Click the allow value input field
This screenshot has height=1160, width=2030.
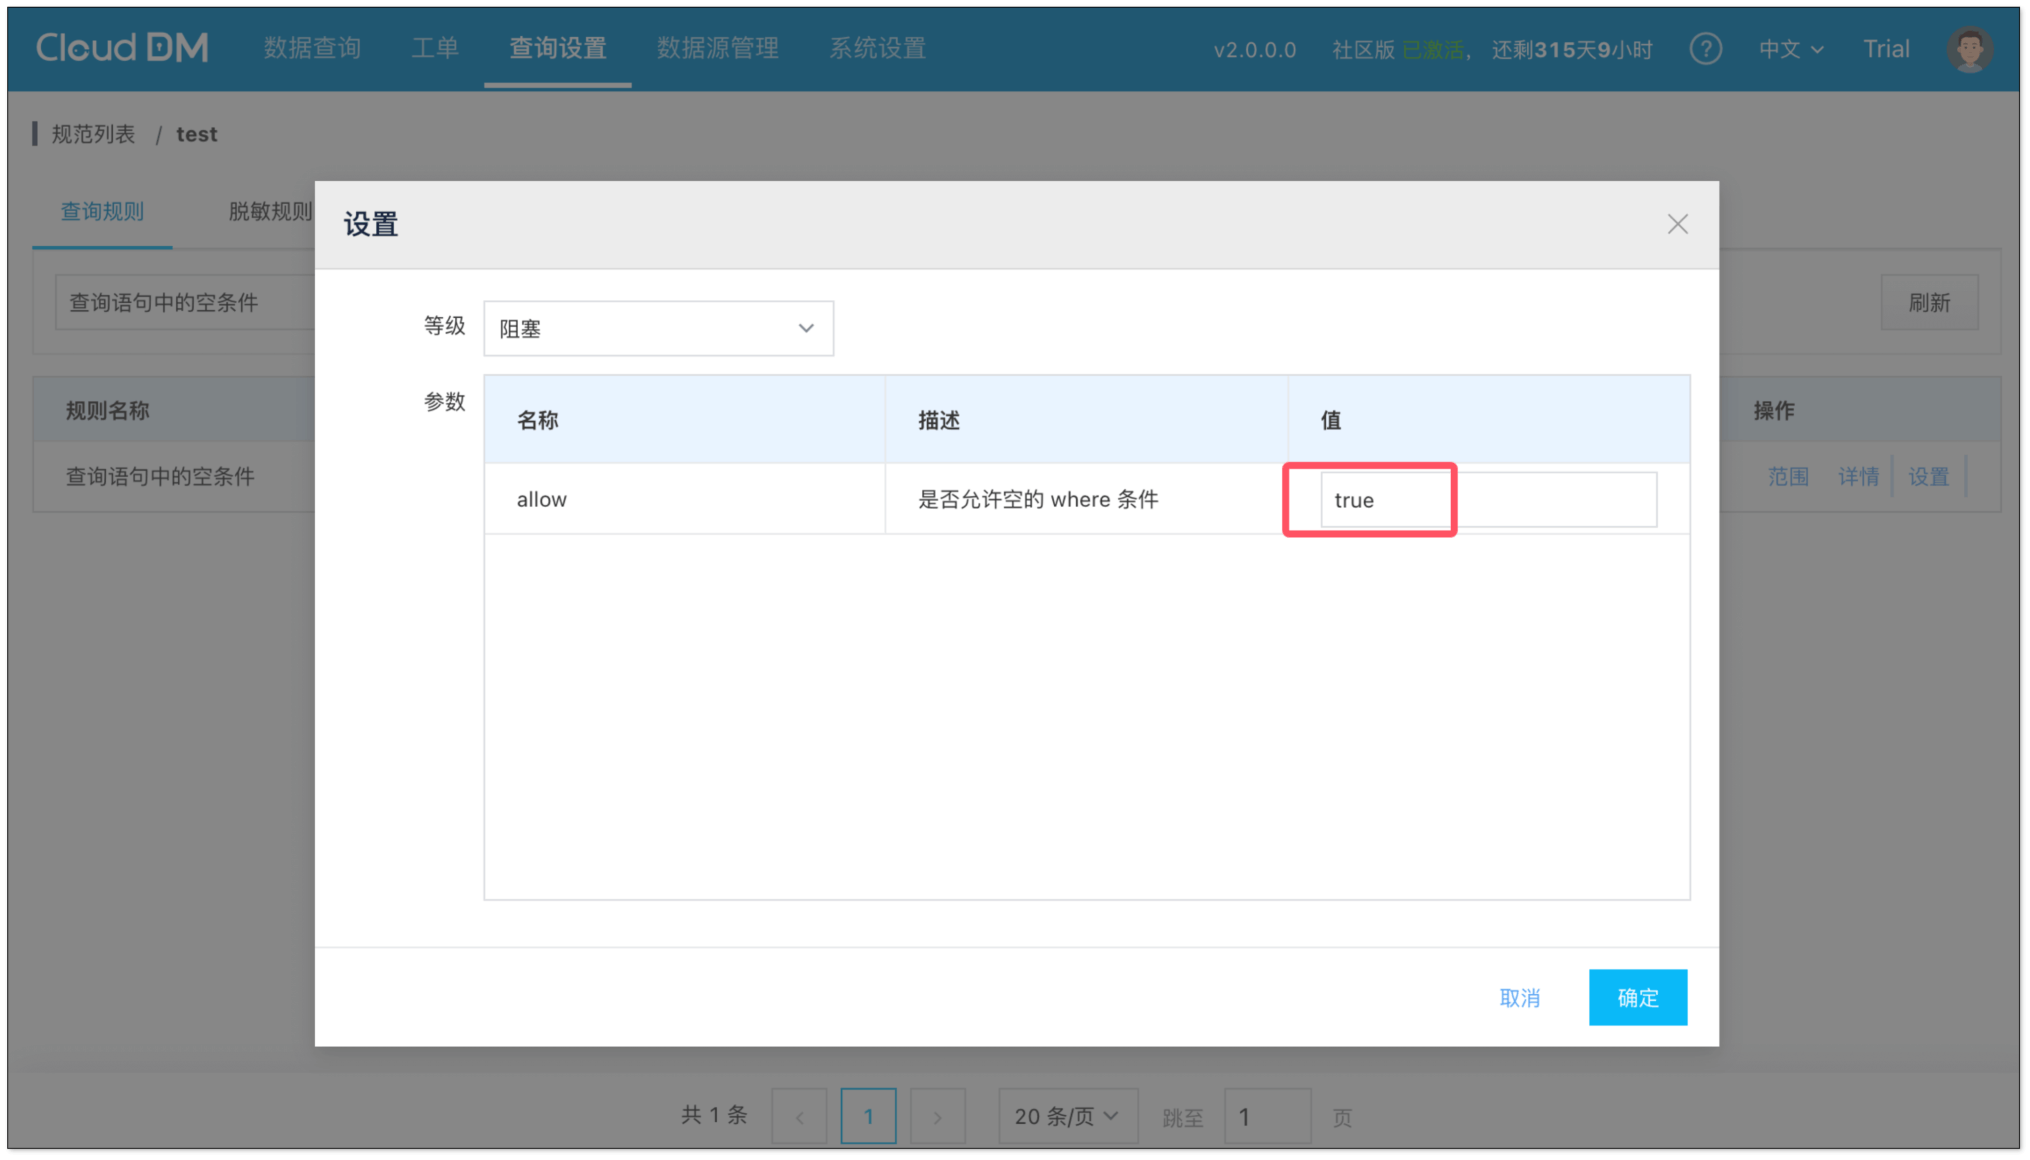tap(1487, 500)
